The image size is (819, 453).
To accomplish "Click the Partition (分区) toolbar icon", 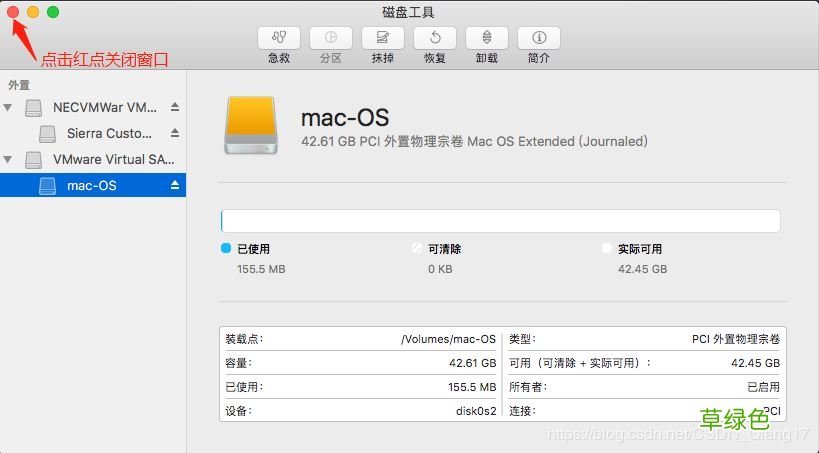I will (x=331, y=38).
